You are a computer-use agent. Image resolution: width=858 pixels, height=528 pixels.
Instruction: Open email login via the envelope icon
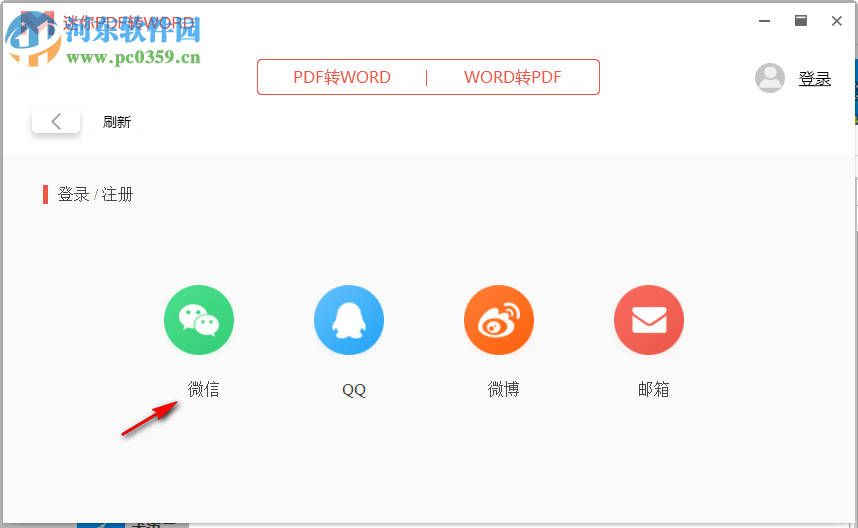pos(649,320)
